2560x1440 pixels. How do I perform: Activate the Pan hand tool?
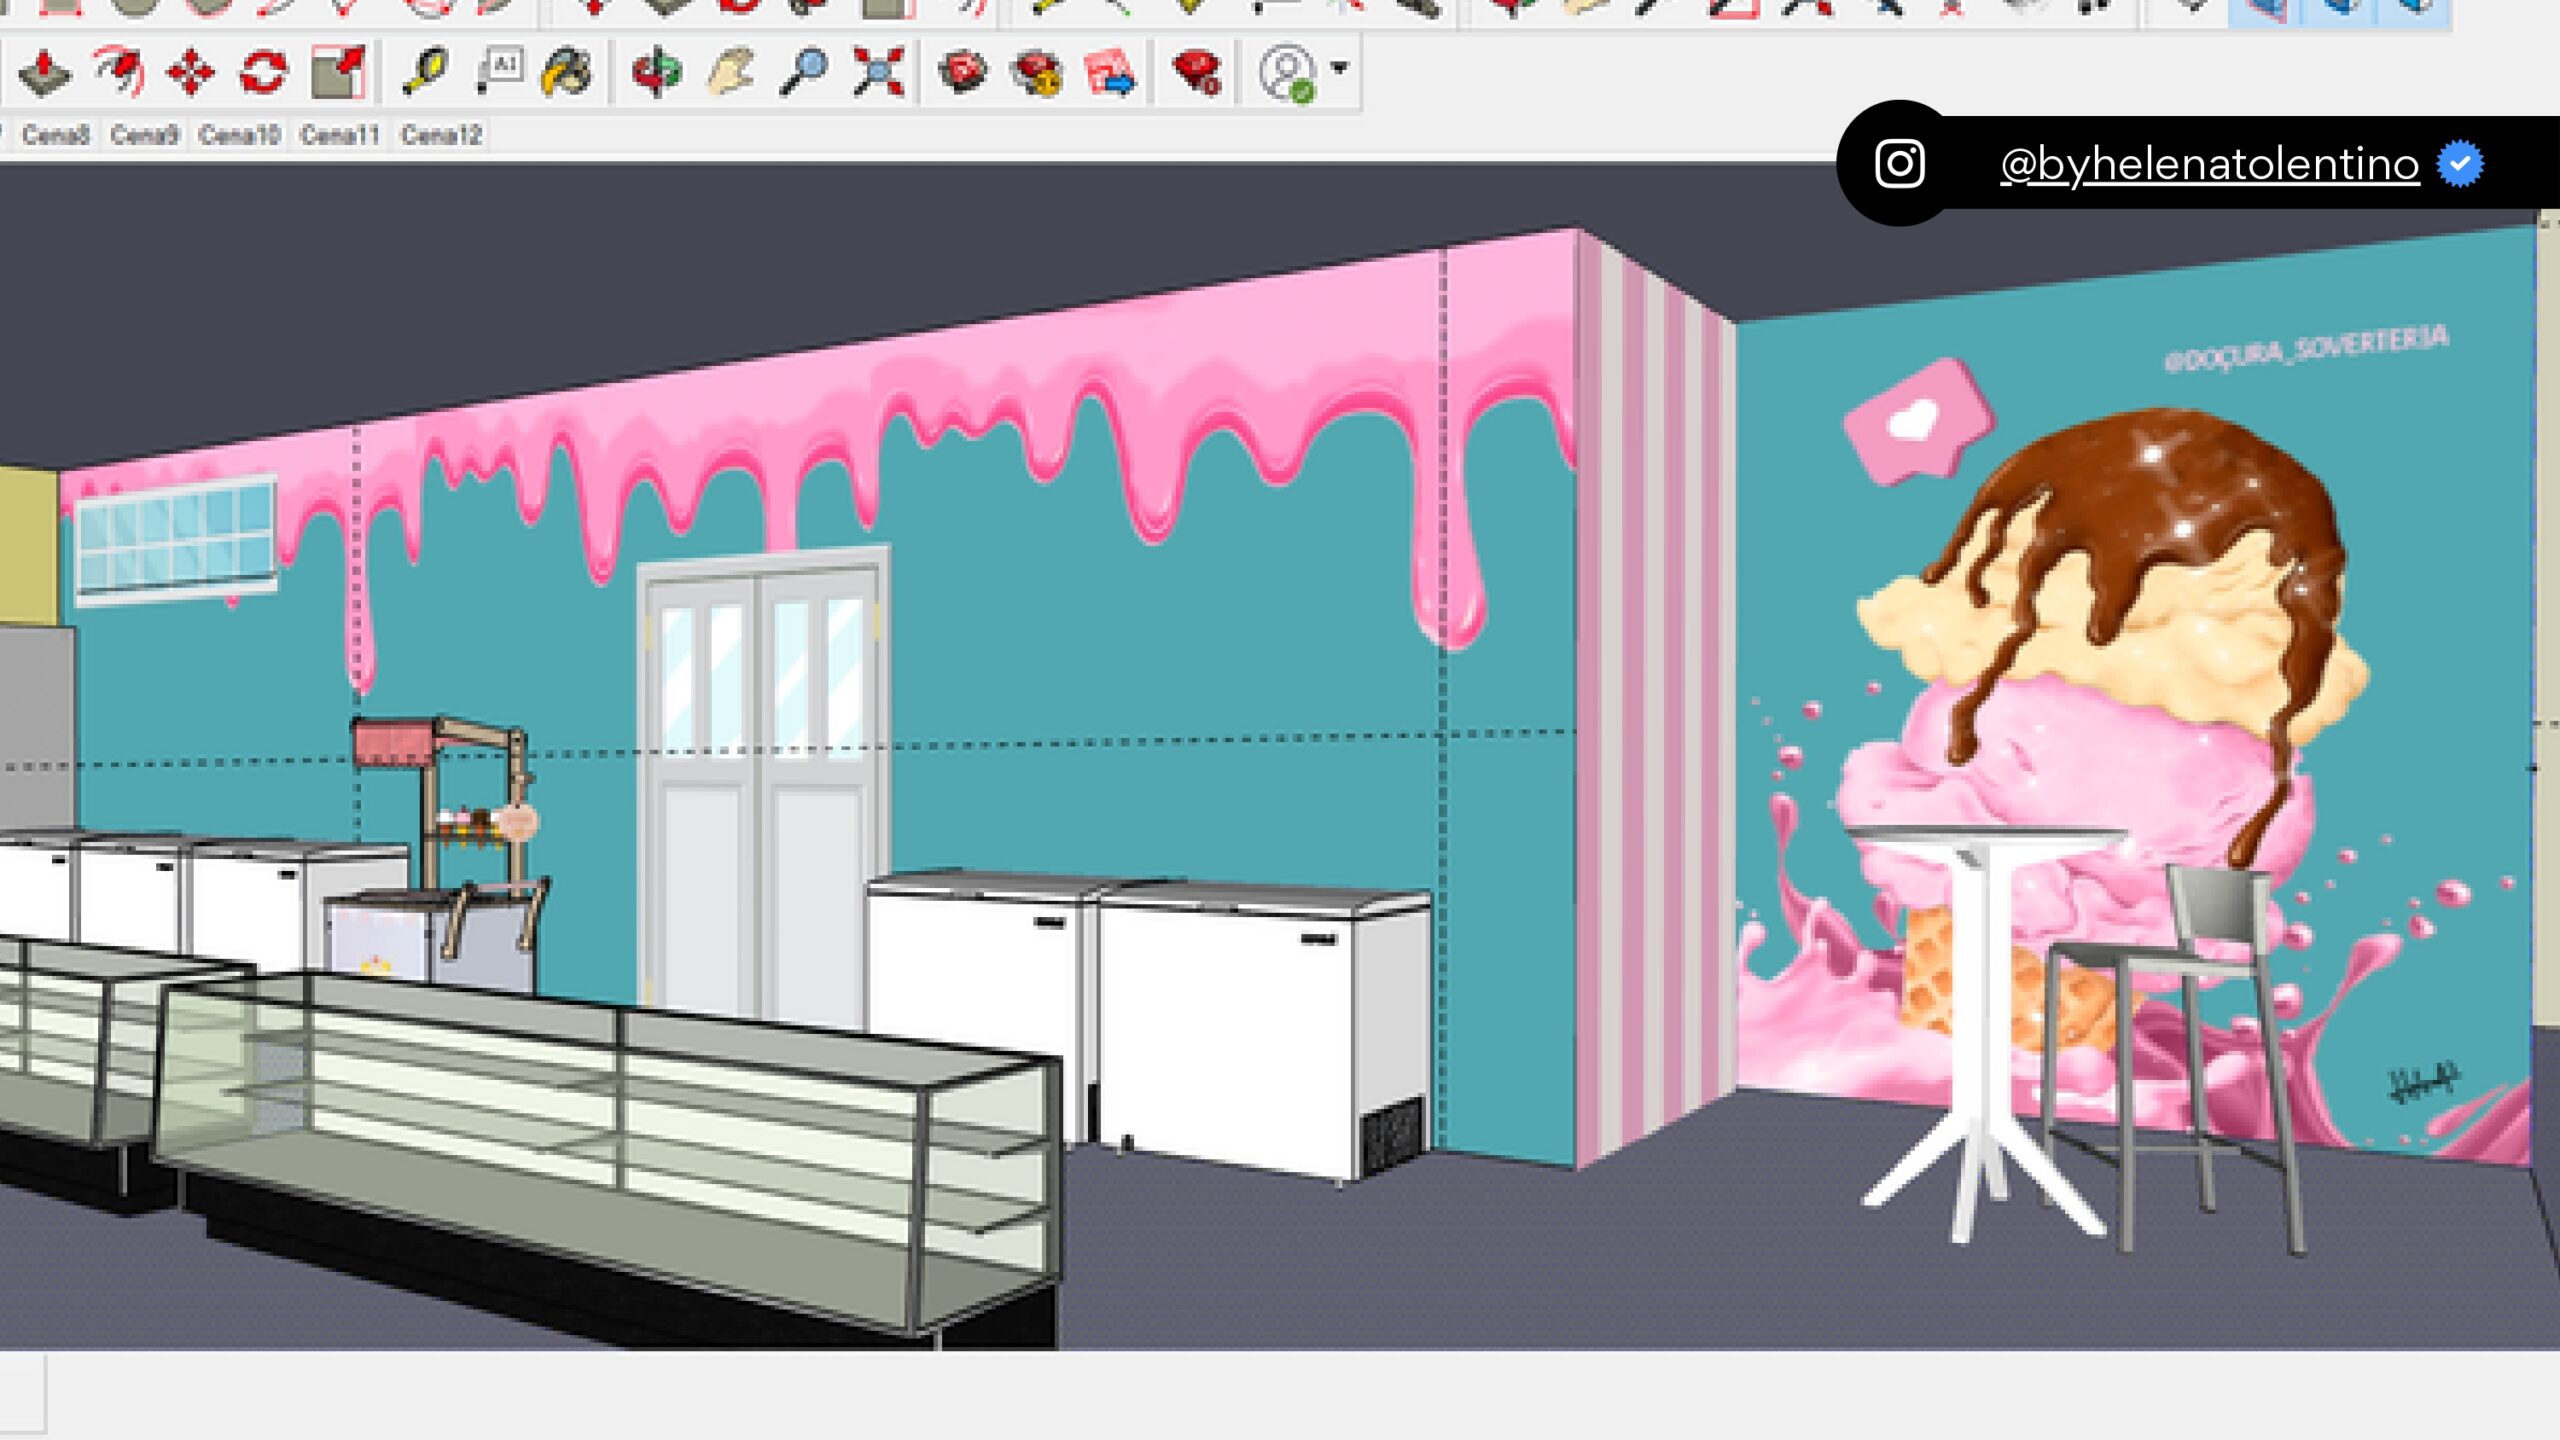tap(730, 72)
